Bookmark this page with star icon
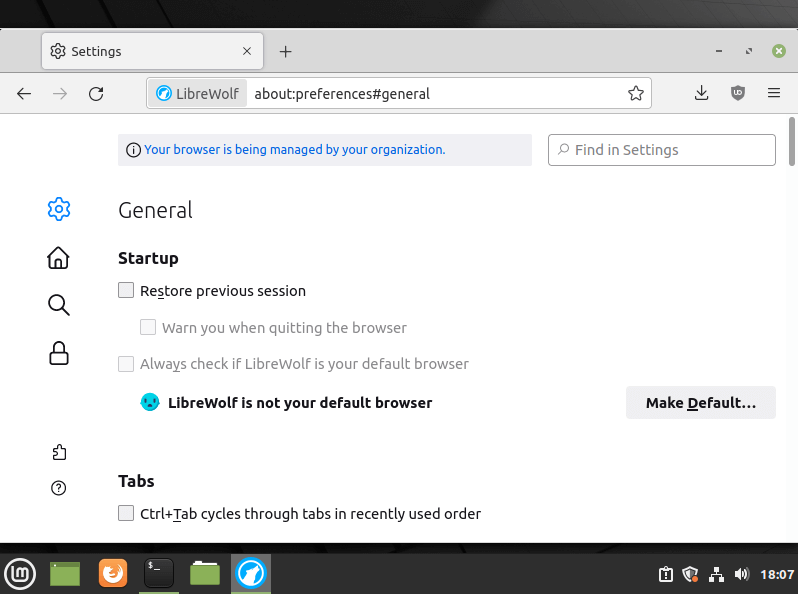 click(635, 94)
